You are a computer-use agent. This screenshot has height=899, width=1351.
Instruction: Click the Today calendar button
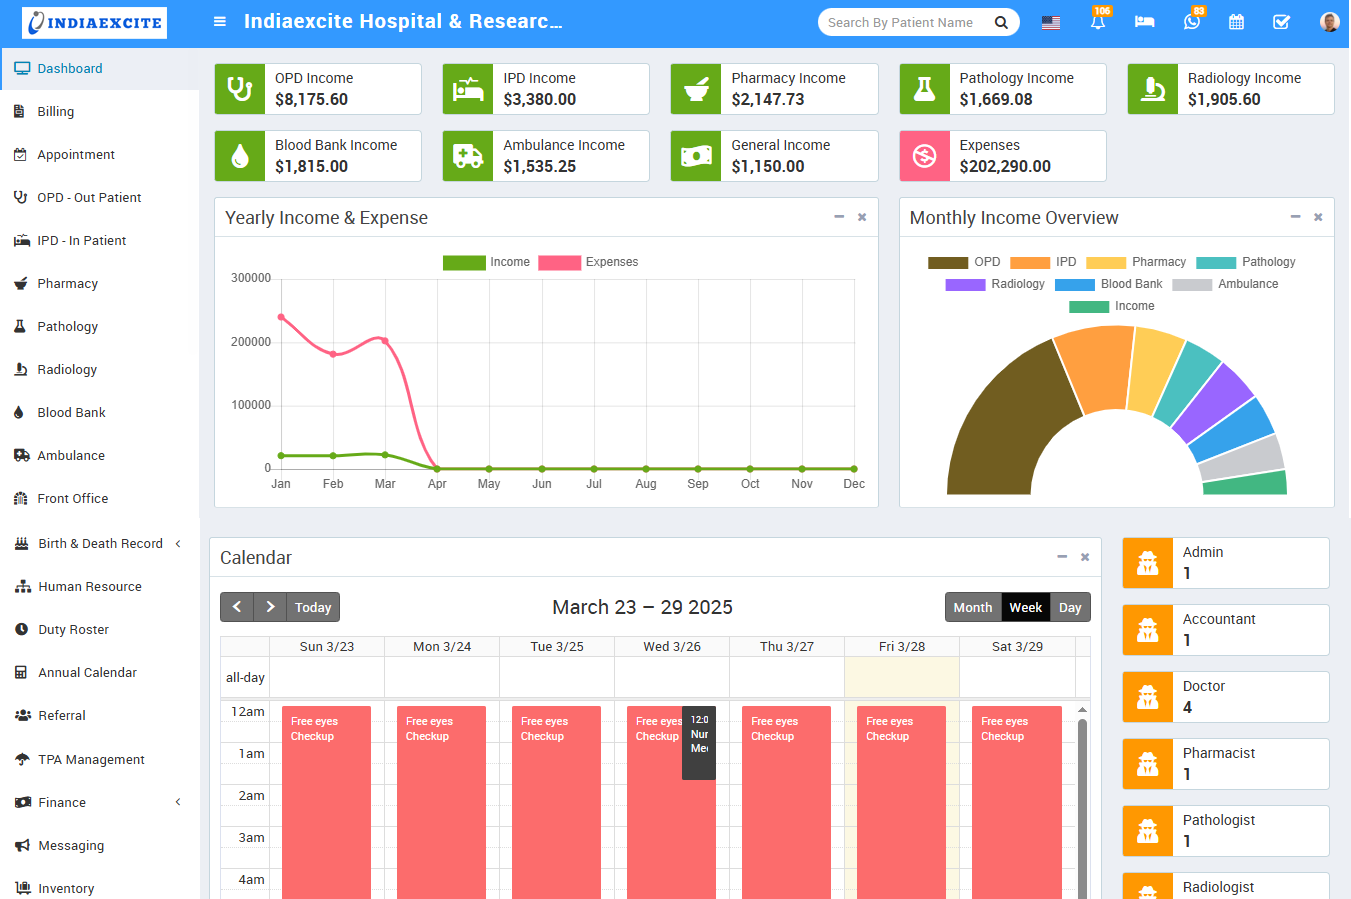pyautogui.click(x=313, y=607)
